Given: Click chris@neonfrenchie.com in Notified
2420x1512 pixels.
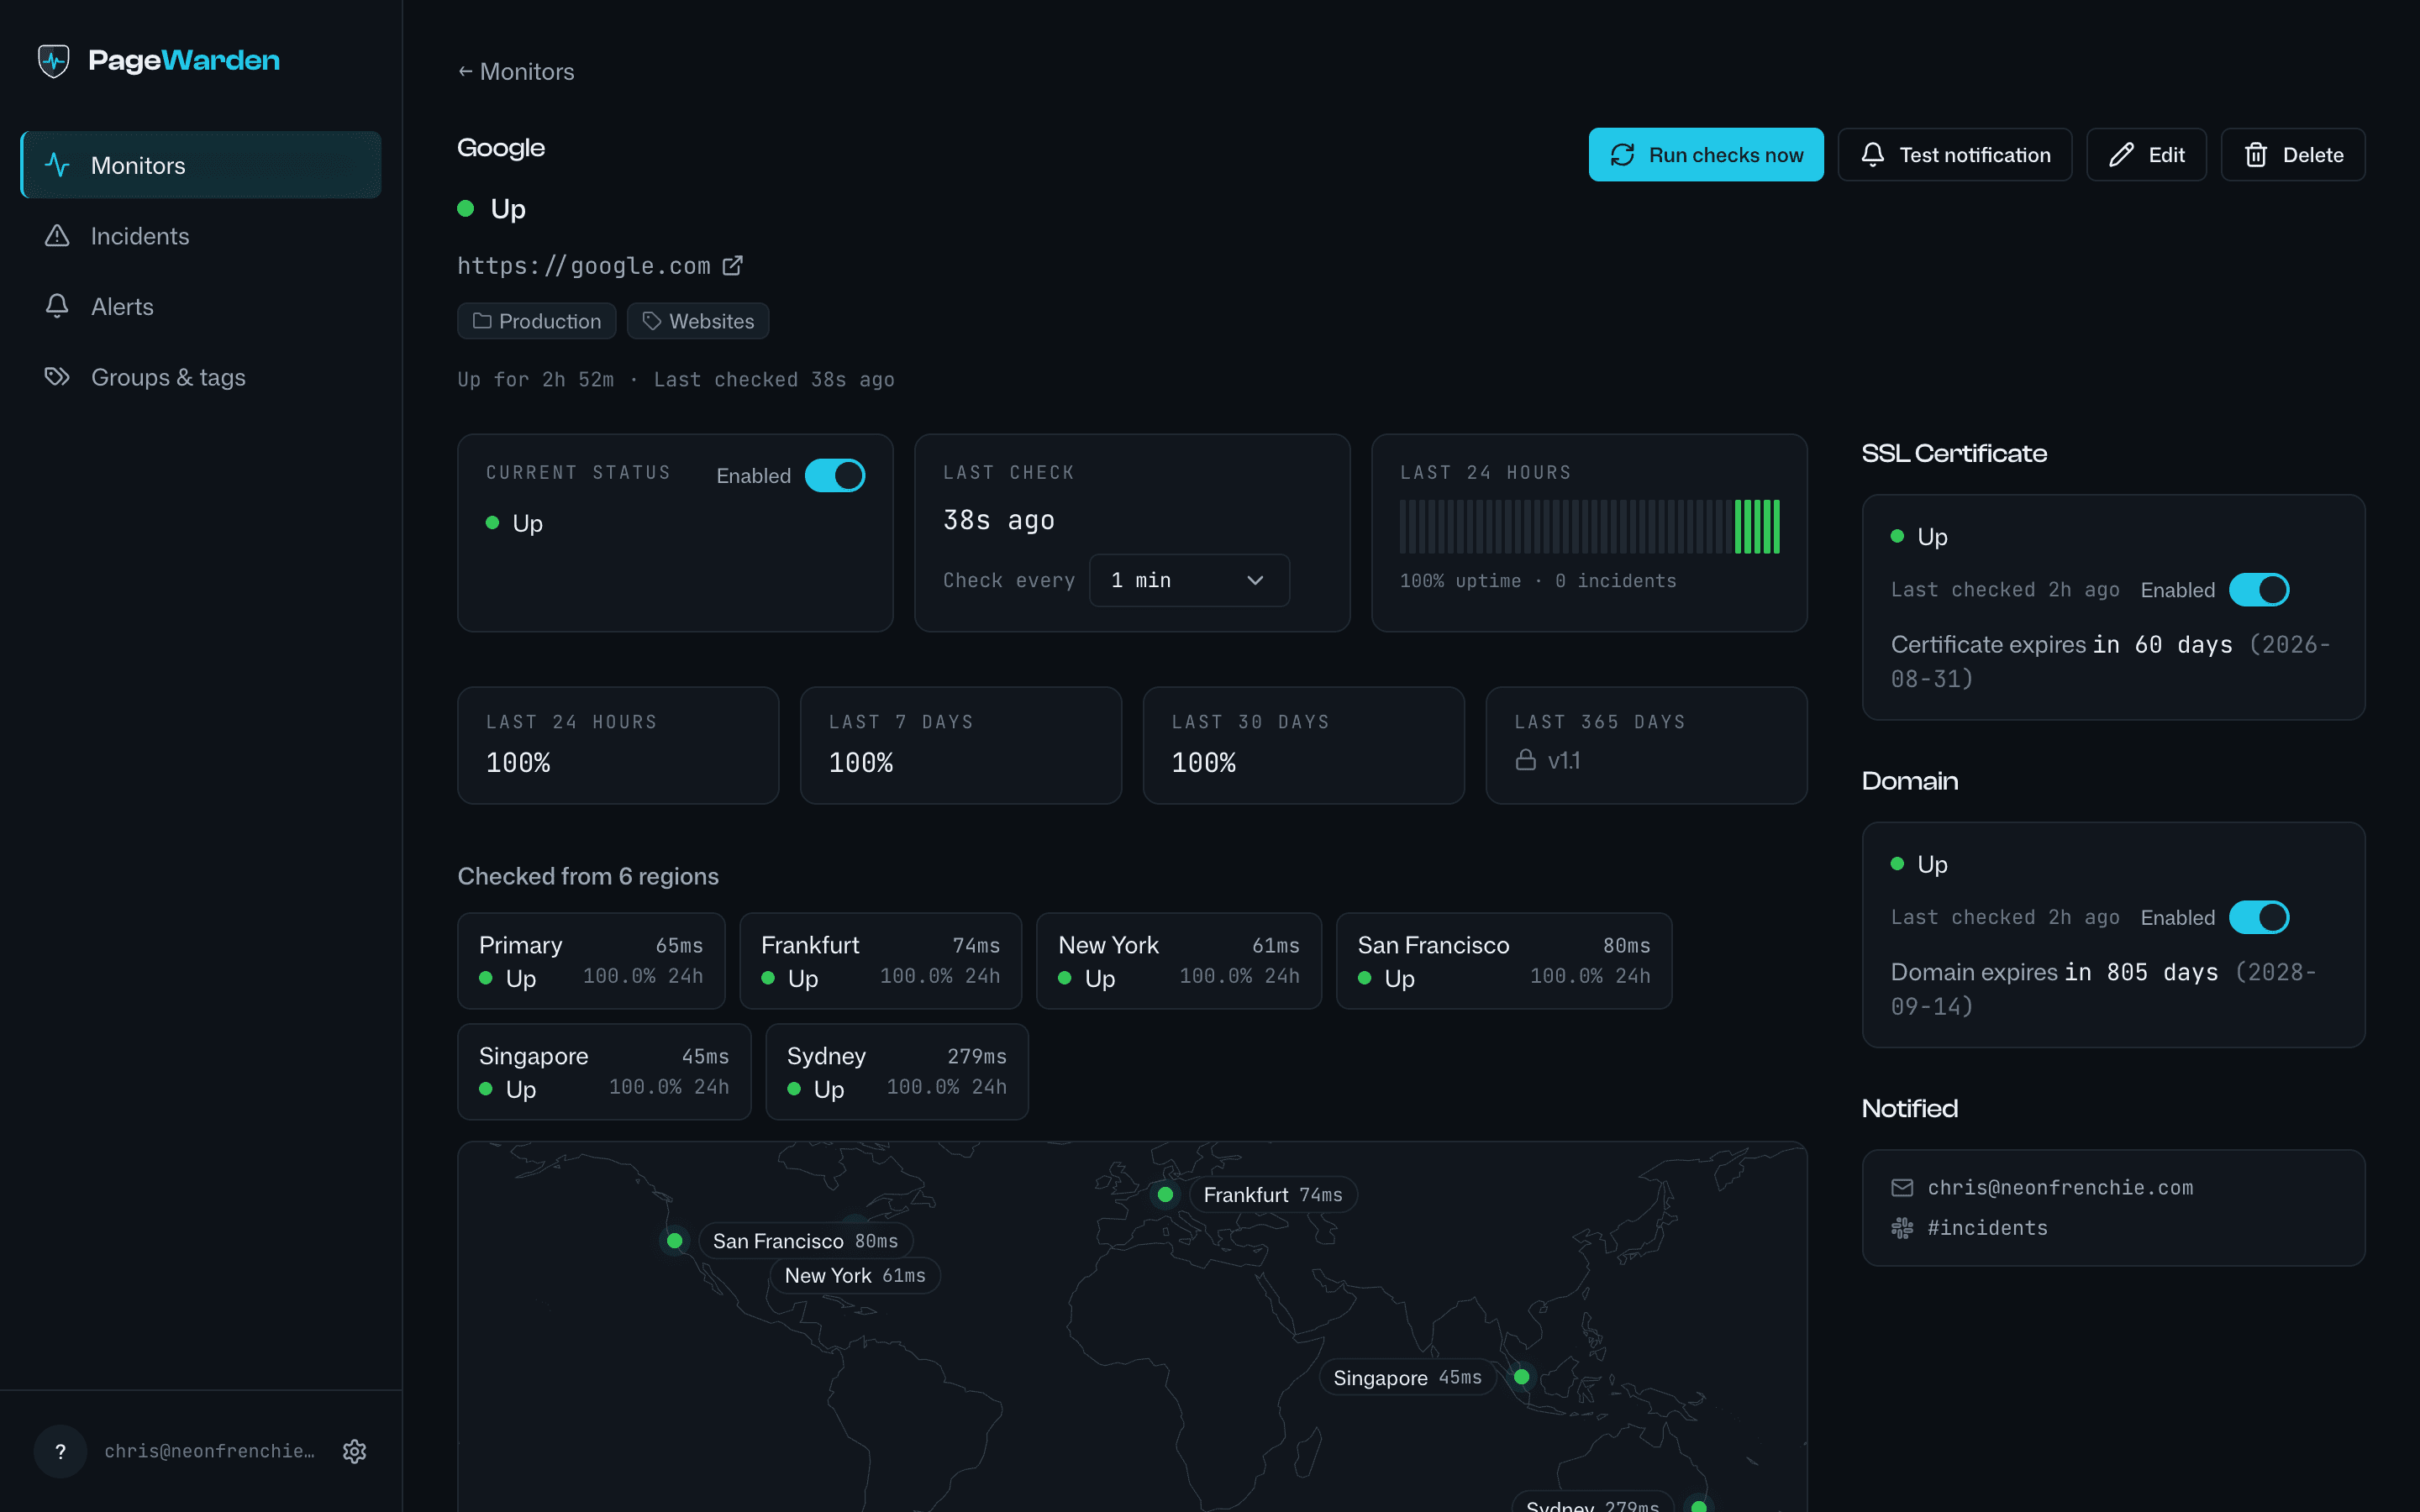Looking at the screenshot, I should [x=2060, y=1188].
